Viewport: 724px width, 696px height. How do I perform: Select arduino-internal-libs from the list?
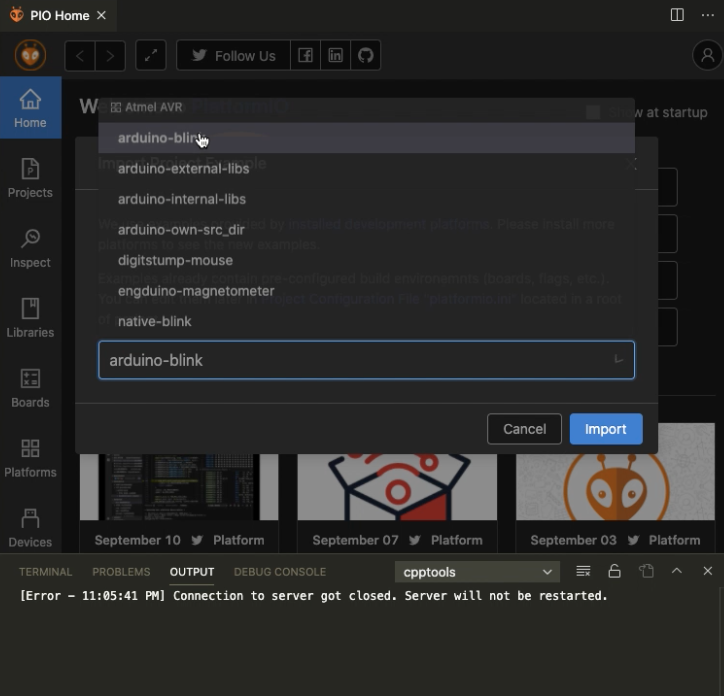(366, 199)
